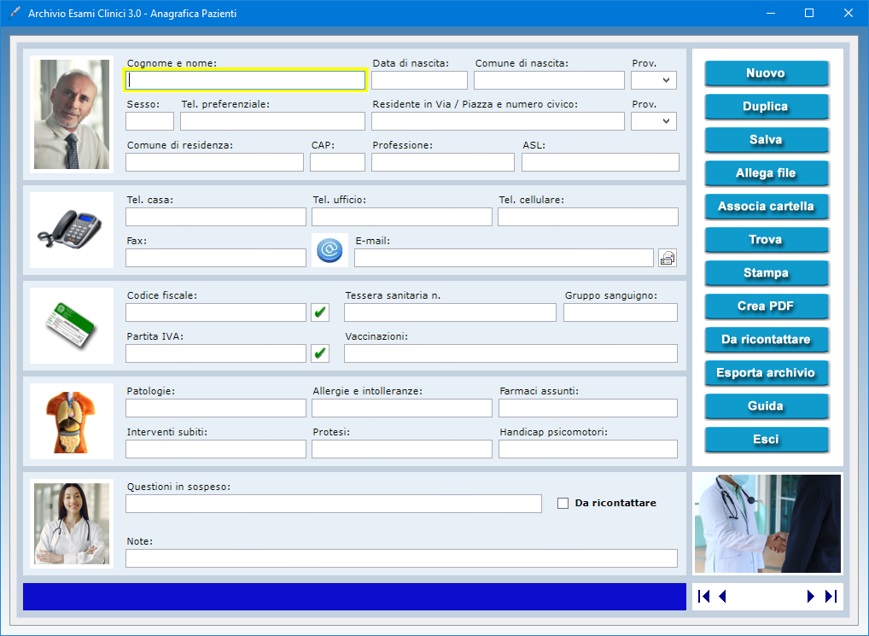The width and height of the screenshot is (869, 636).
Task: Click the Tel. cellulare field
Action: click(588, 217)
